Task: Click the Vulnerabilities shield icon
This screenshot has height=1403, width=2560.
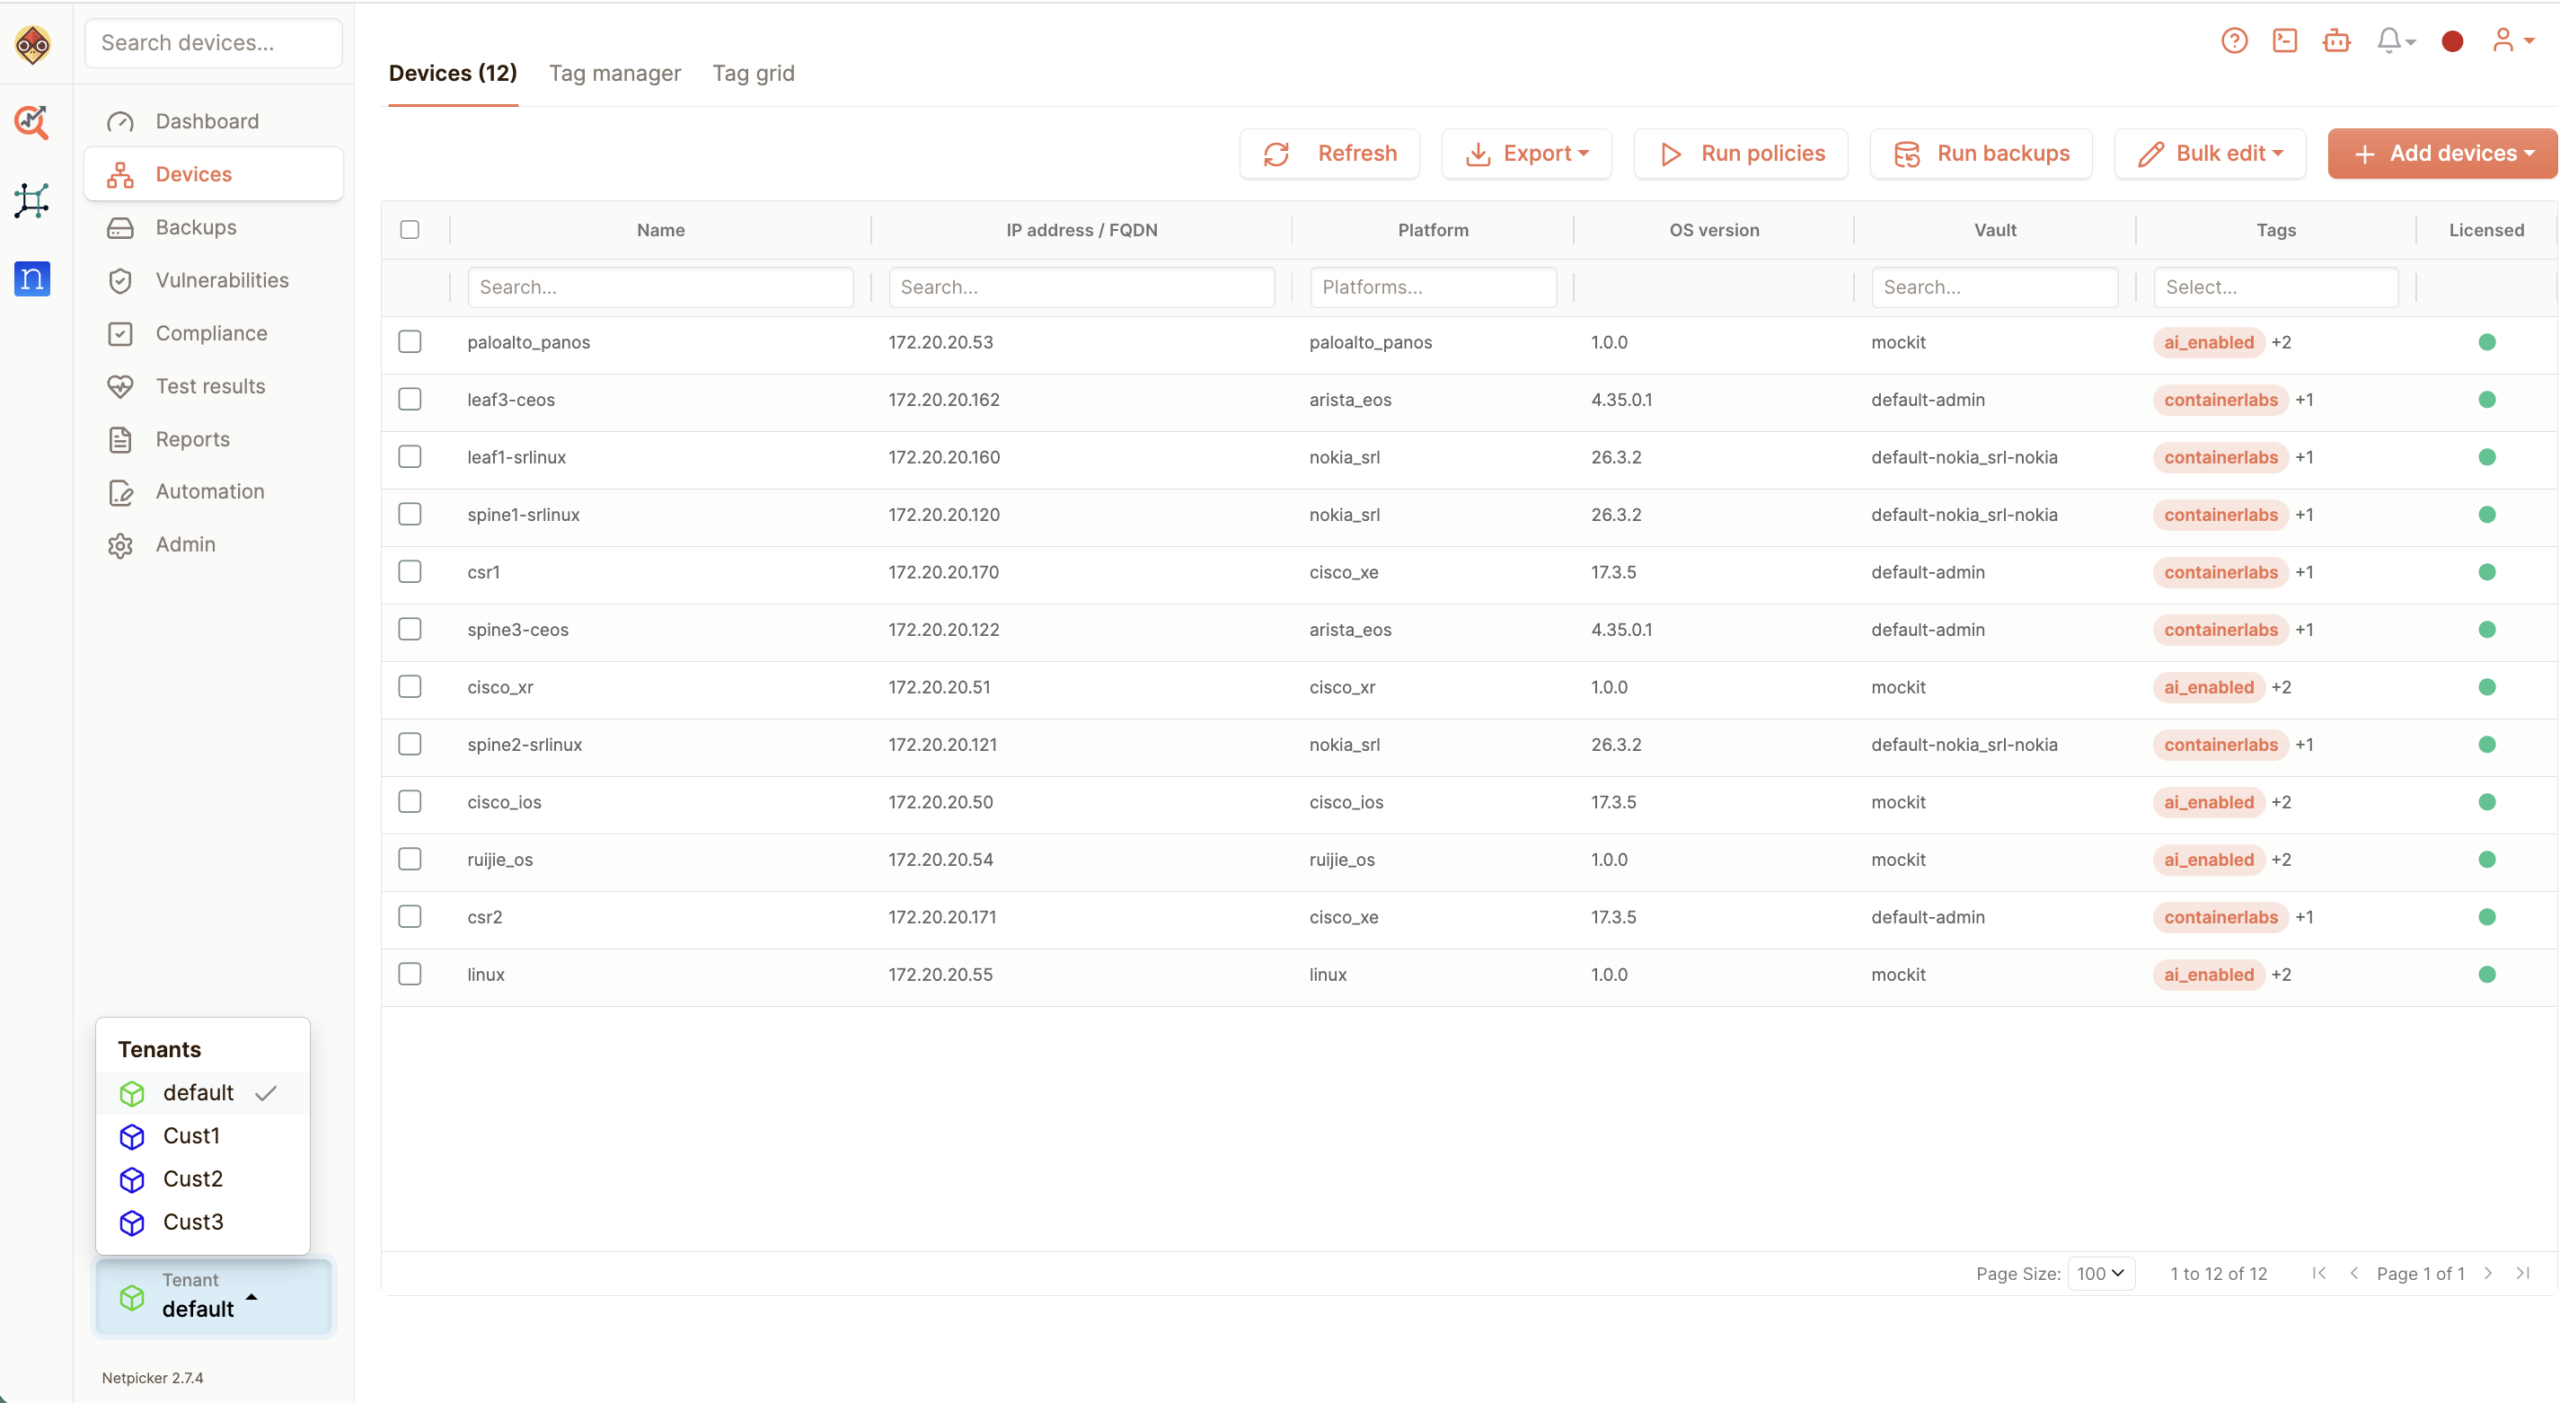Action: 120,281
